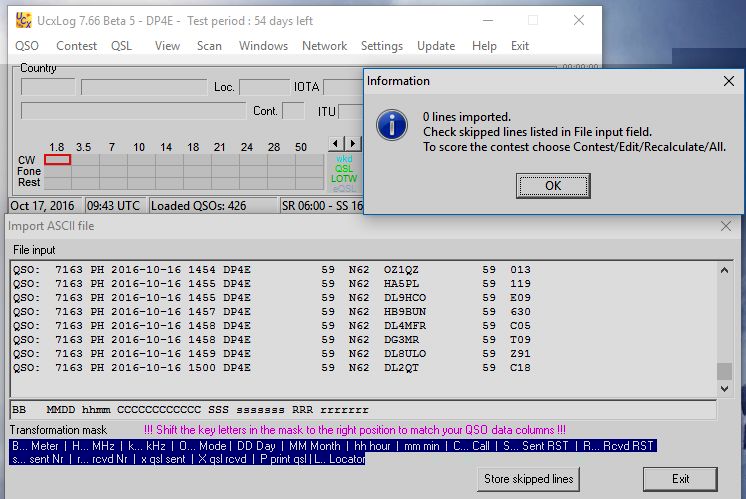Open the Scan menu

point(209,46)
